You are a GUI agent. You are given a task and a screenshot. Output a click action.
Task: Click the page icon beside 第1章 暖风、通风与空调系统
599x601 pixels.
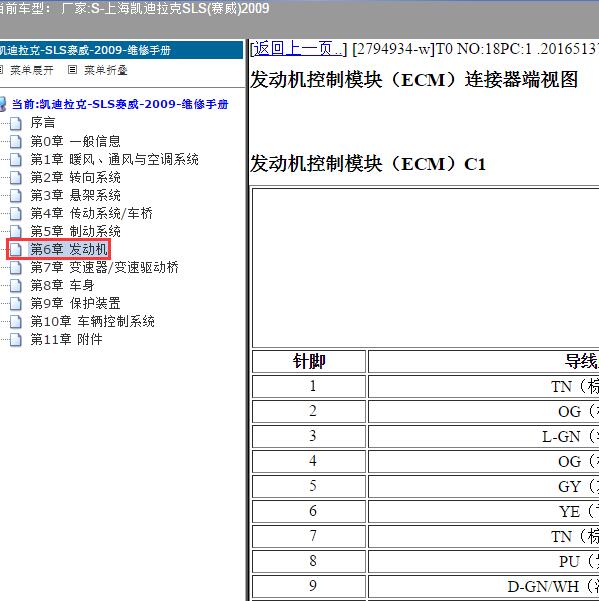click(x=16, y=159)
